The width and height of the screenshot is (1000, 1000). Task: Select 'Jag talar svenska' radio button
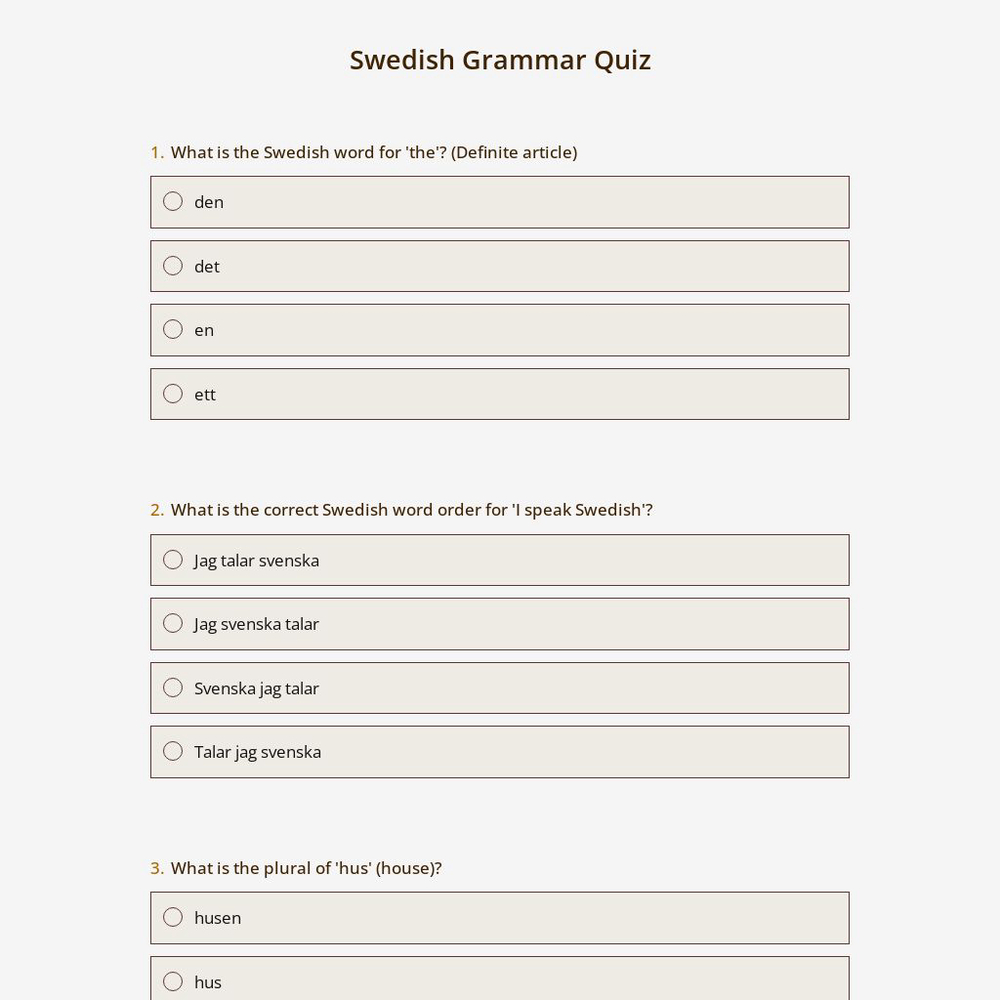click(173, 559)
